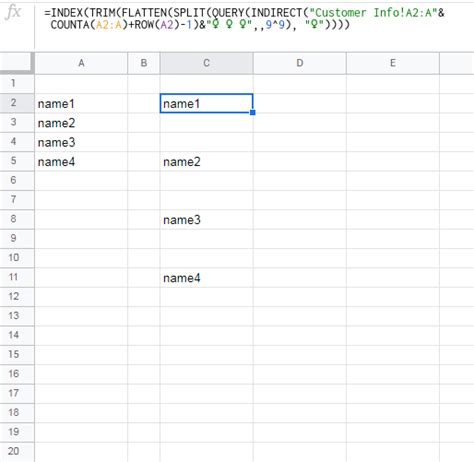Select row 11 header
The height and width of the screenshot is (462, 474).
click(17, 277)
